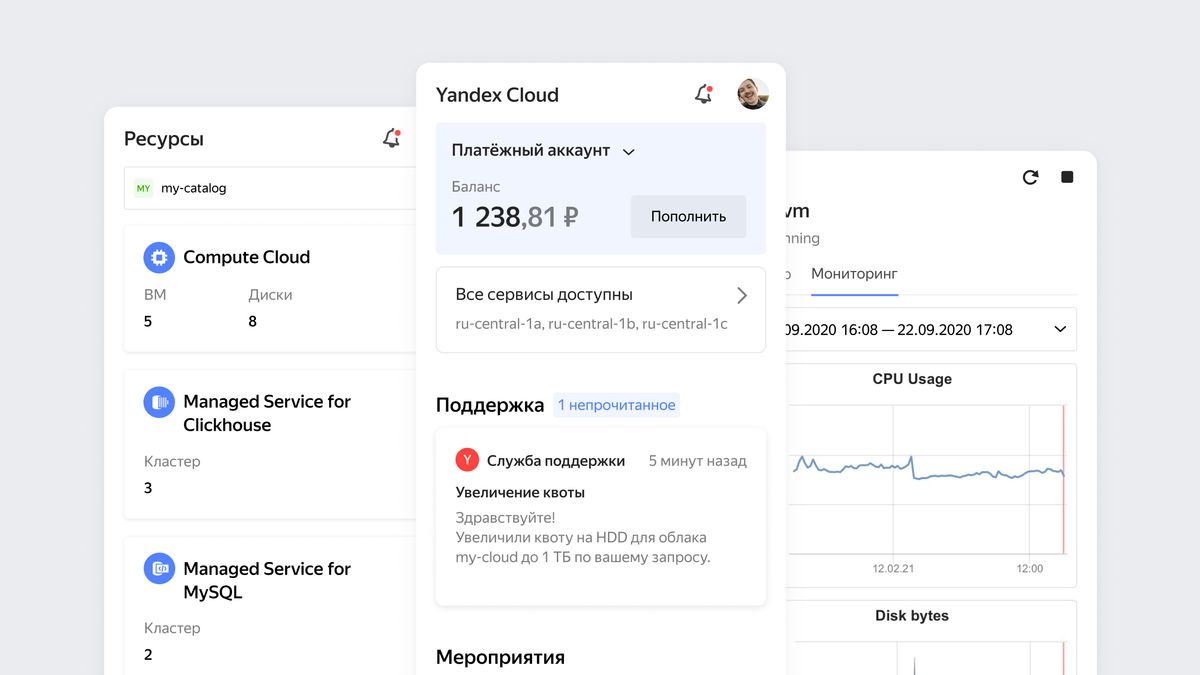Open the date range selector dropdown
This screenshot has width=1200, height=675.
[1058, 329]
